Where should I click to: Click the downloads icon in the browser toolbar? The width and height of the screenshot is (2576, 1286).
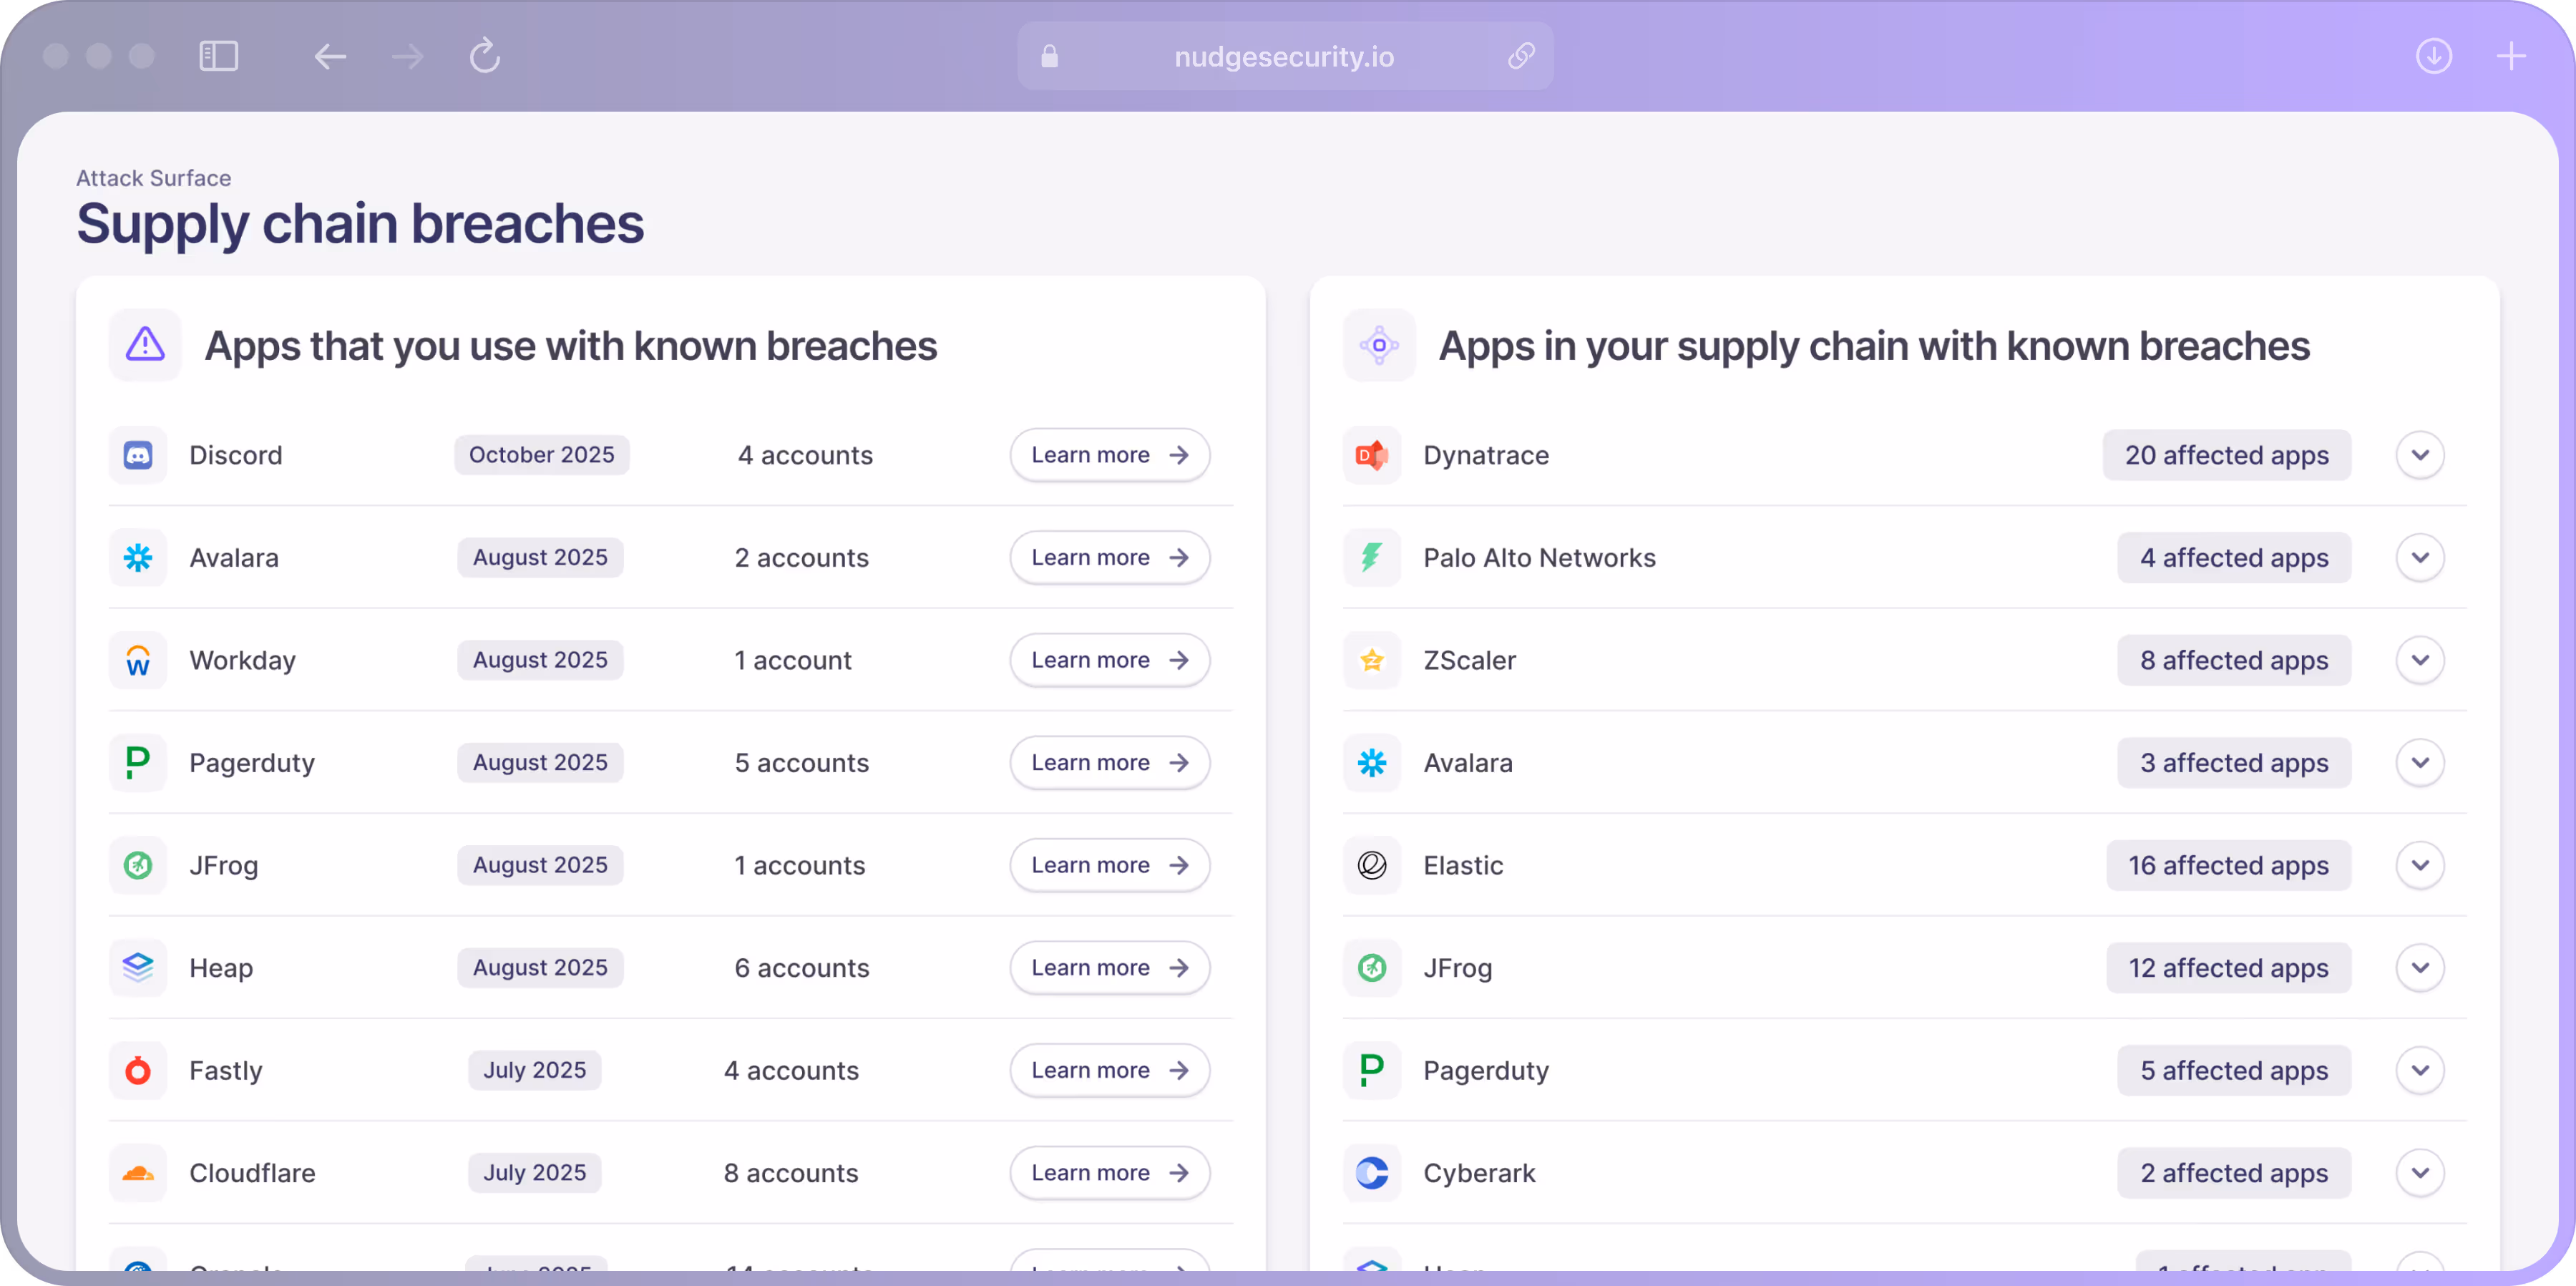pos(2433,56)
